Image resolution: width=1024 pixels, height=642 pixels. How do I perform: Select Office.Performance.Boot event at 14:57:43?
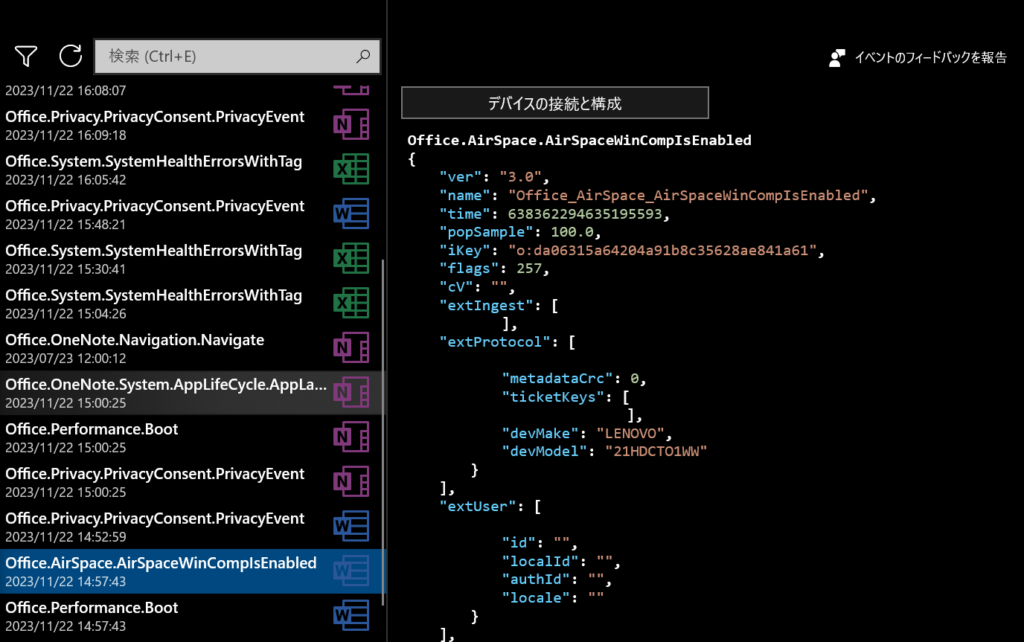pos(191,615)
